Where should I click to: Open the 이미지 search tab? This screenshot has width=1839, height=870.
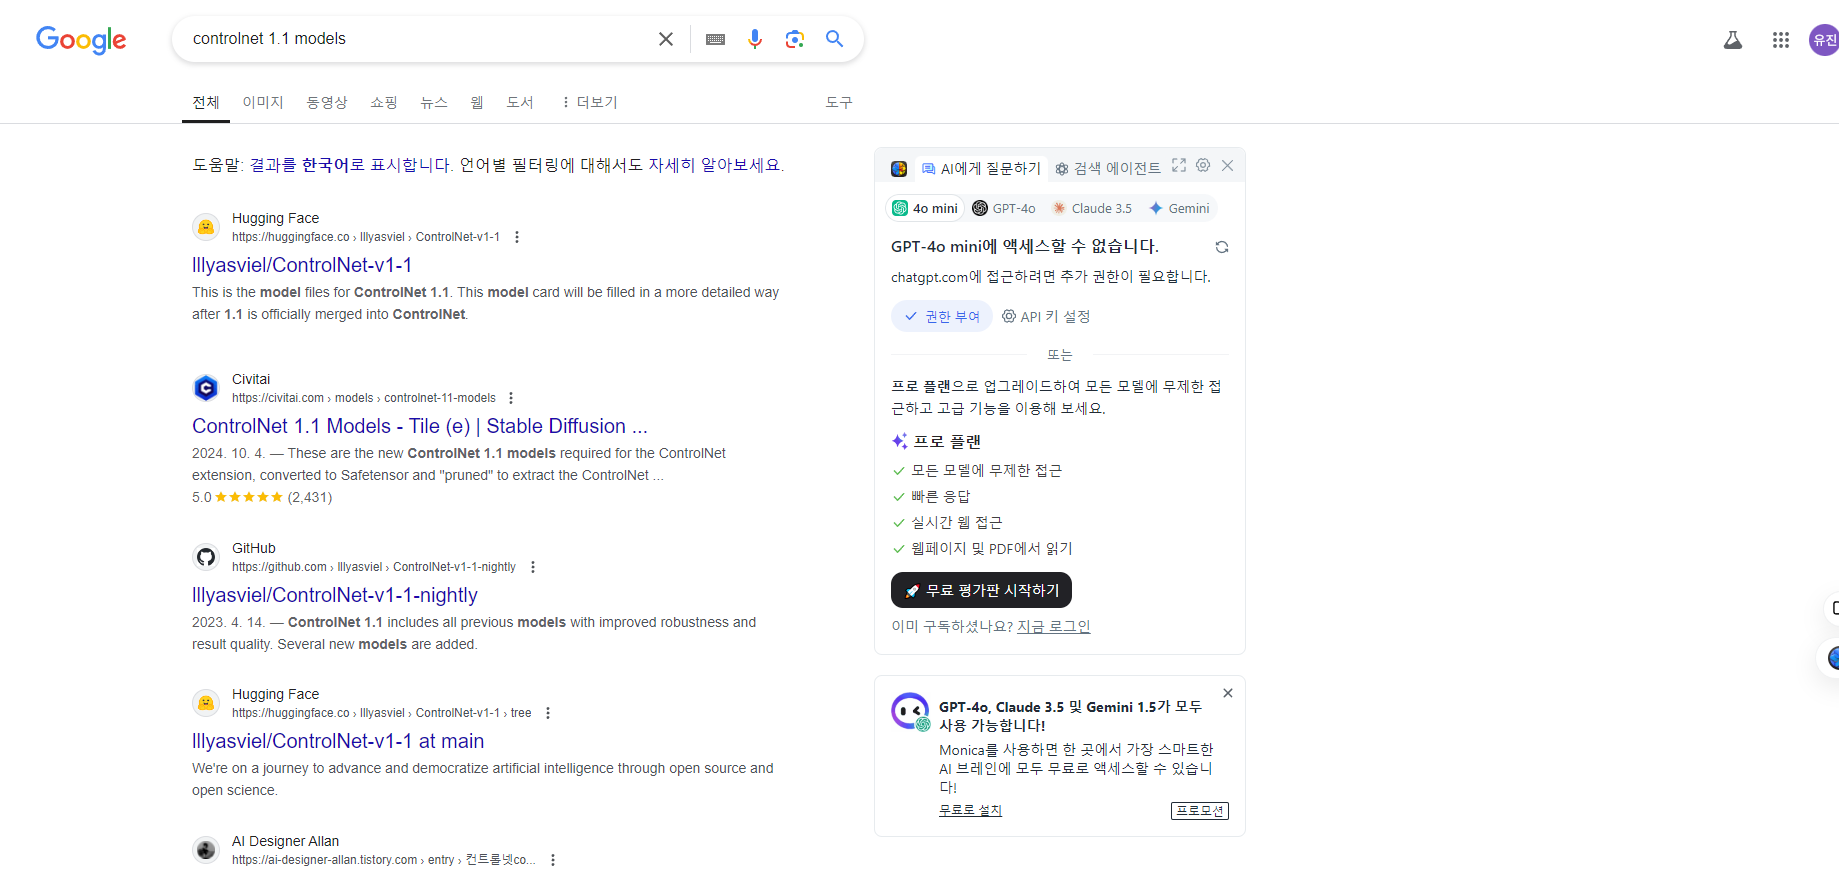pyautogui.click(x=263, y=102)
